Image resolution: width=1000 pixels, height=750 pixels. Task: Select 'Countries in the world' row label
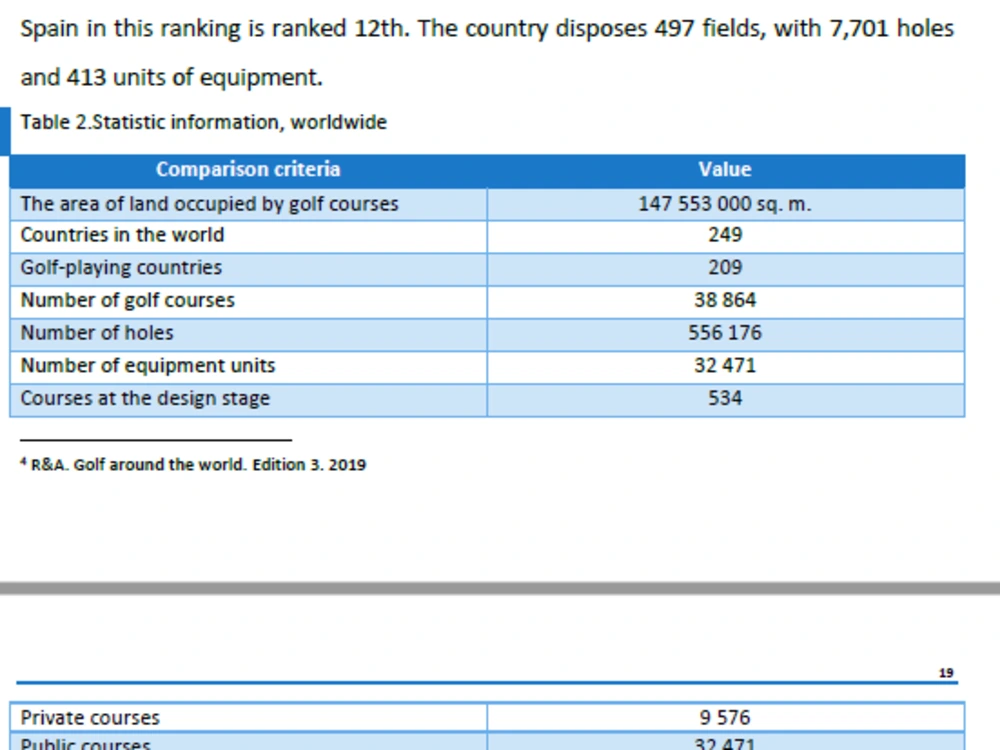pyautogui.click(x=122, y=235)
